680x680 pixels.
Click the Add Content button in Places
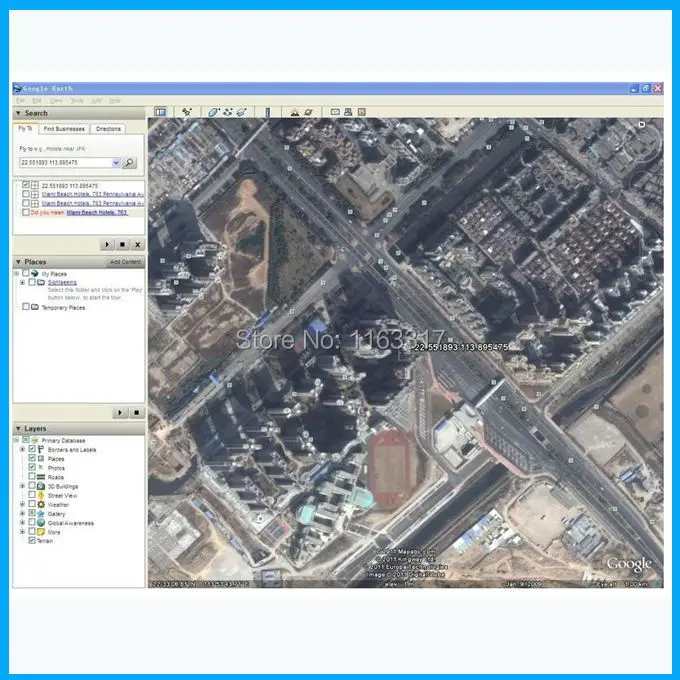(125, 262)
